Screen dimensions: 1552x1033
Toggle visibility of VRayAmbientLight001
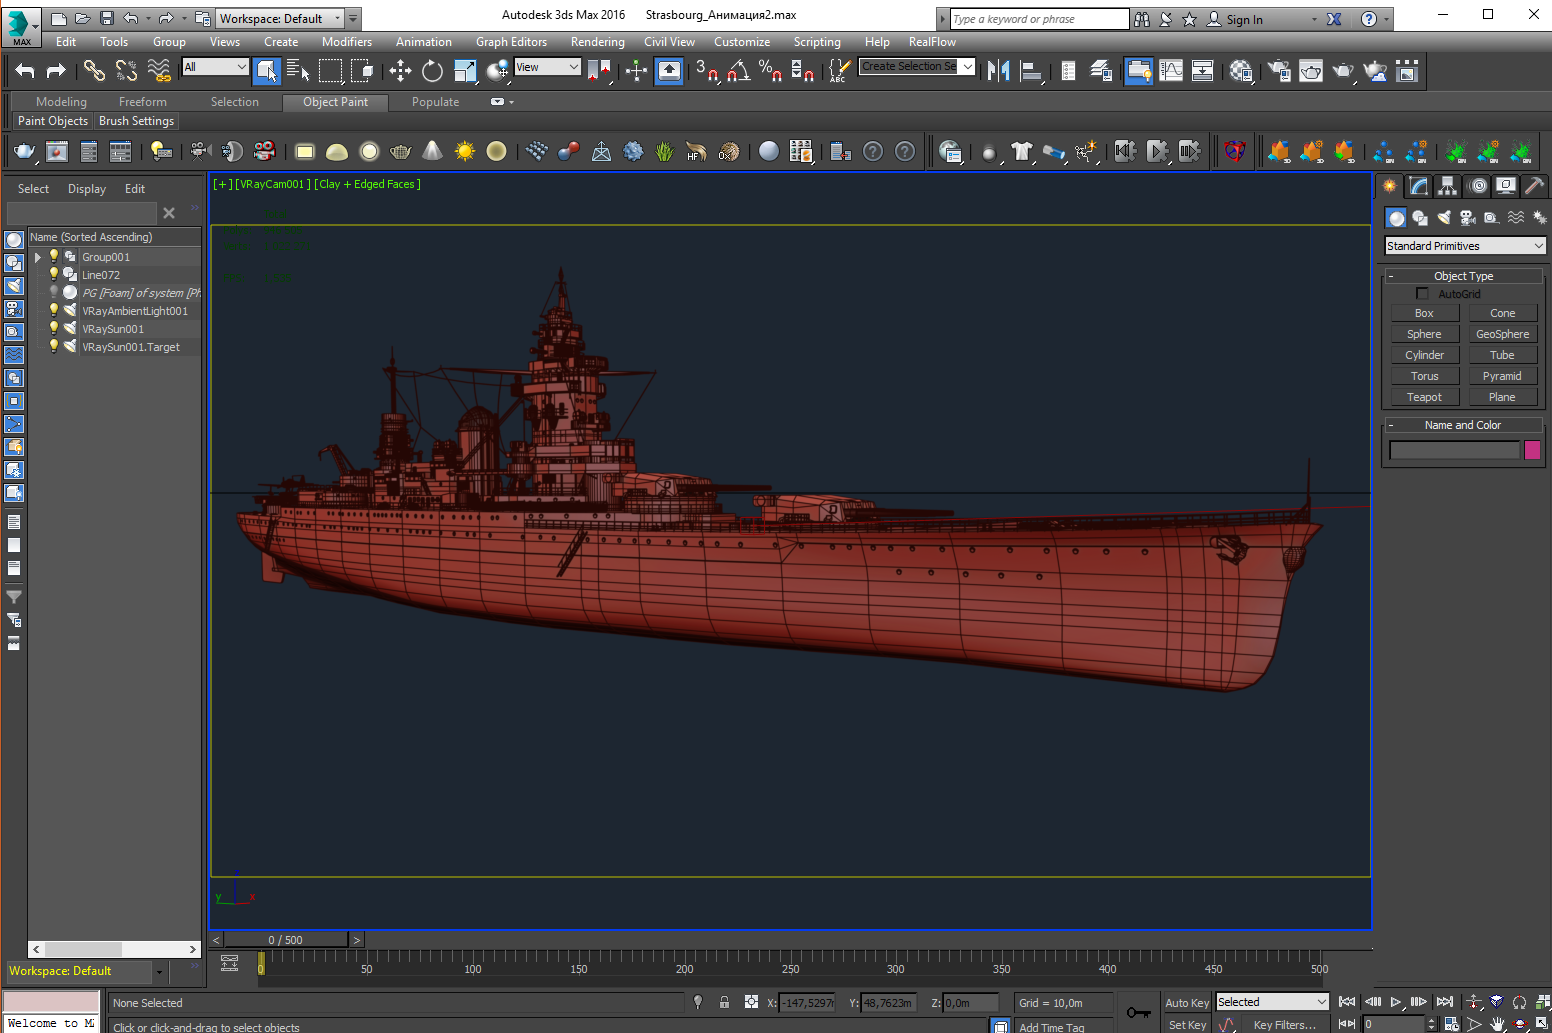tap(54, 310)
